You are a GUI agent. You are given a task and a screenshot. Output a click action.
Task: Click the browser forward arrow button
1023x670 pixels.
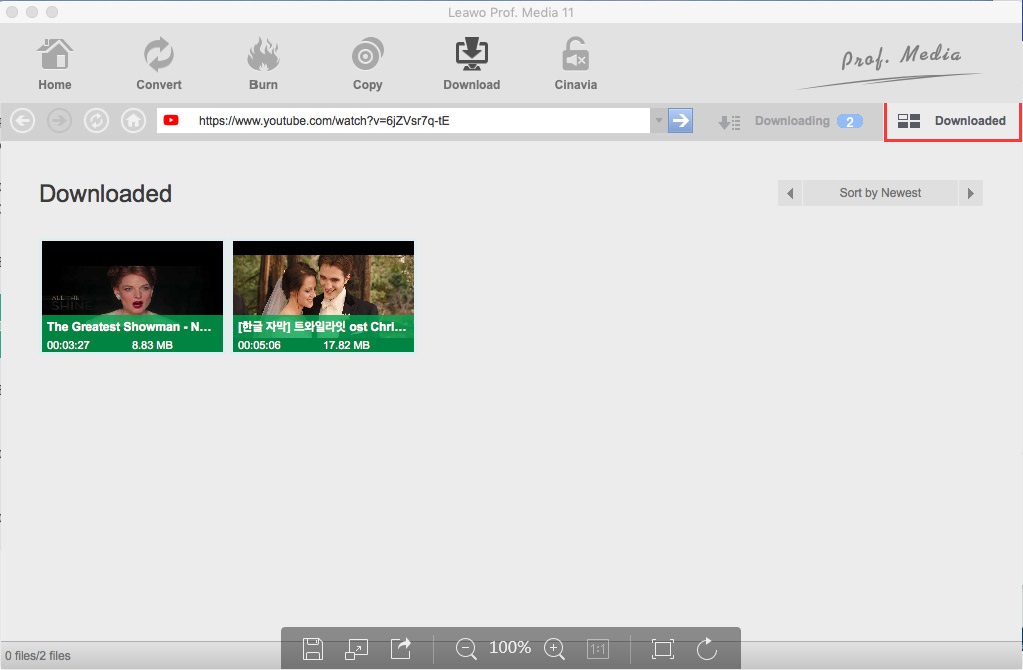pyautogui.click(x=60, y=121)
